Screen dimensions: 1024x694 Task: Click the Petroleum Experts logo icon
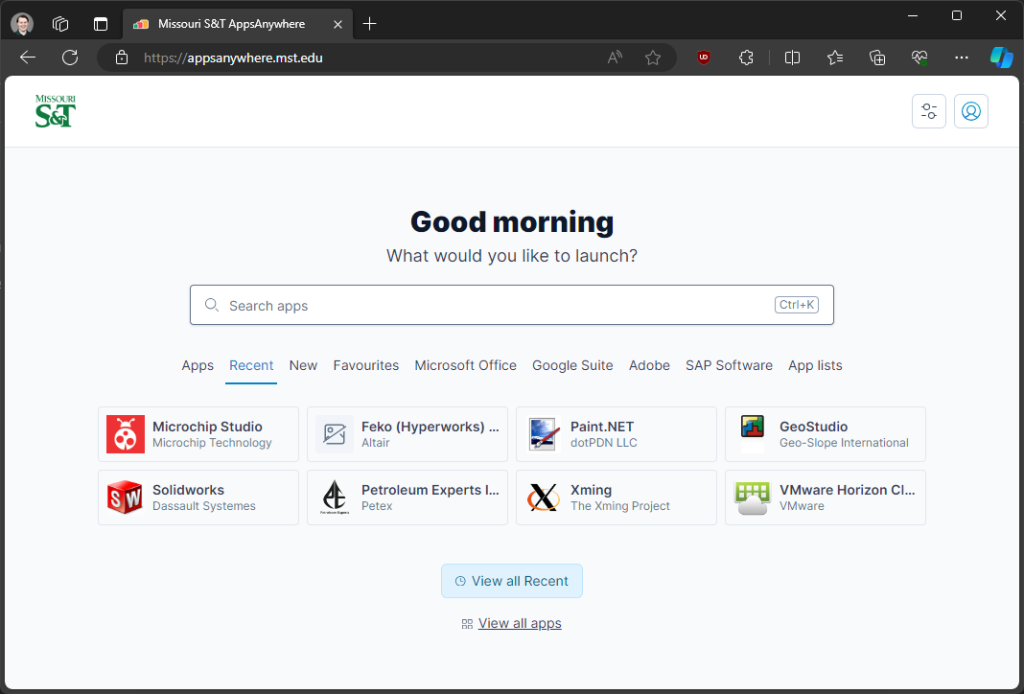[334, 497]
